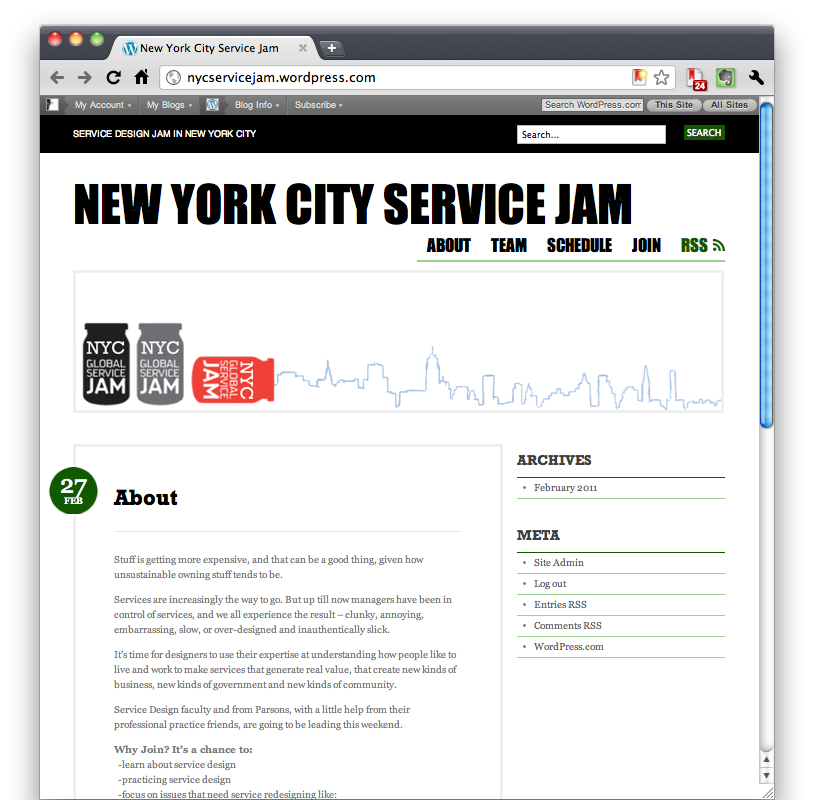The height and width of the screenshot is (800, 814).
Task: Toggle the bookmark star for this page
Action: pyautogui.click(x=660, y=76)
